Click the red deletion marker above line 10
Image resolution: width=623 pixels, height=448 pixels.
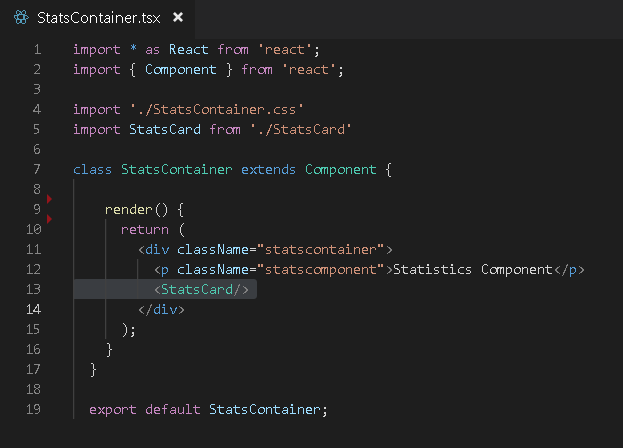49,218
